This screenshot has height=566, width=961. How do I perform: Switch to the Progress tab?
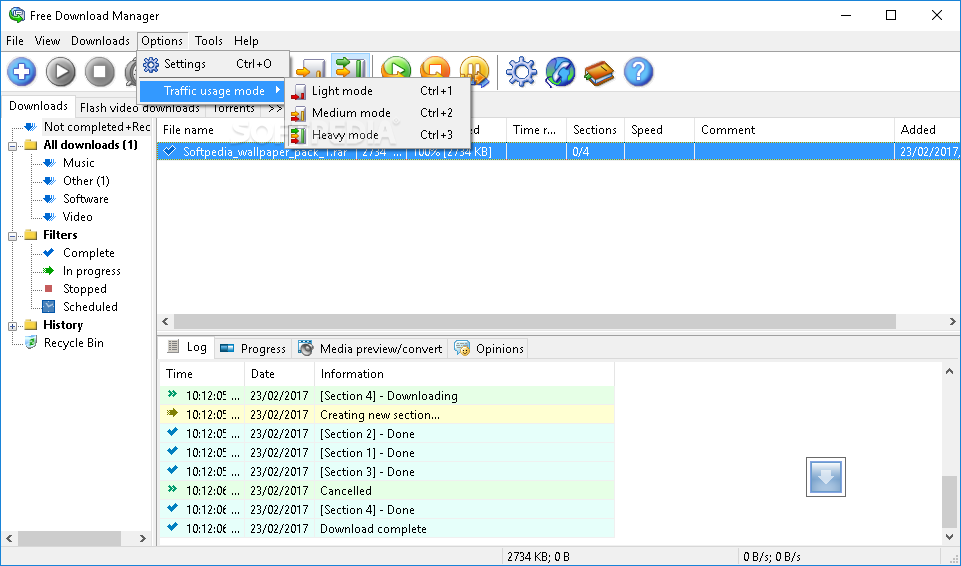pos(253,349)
